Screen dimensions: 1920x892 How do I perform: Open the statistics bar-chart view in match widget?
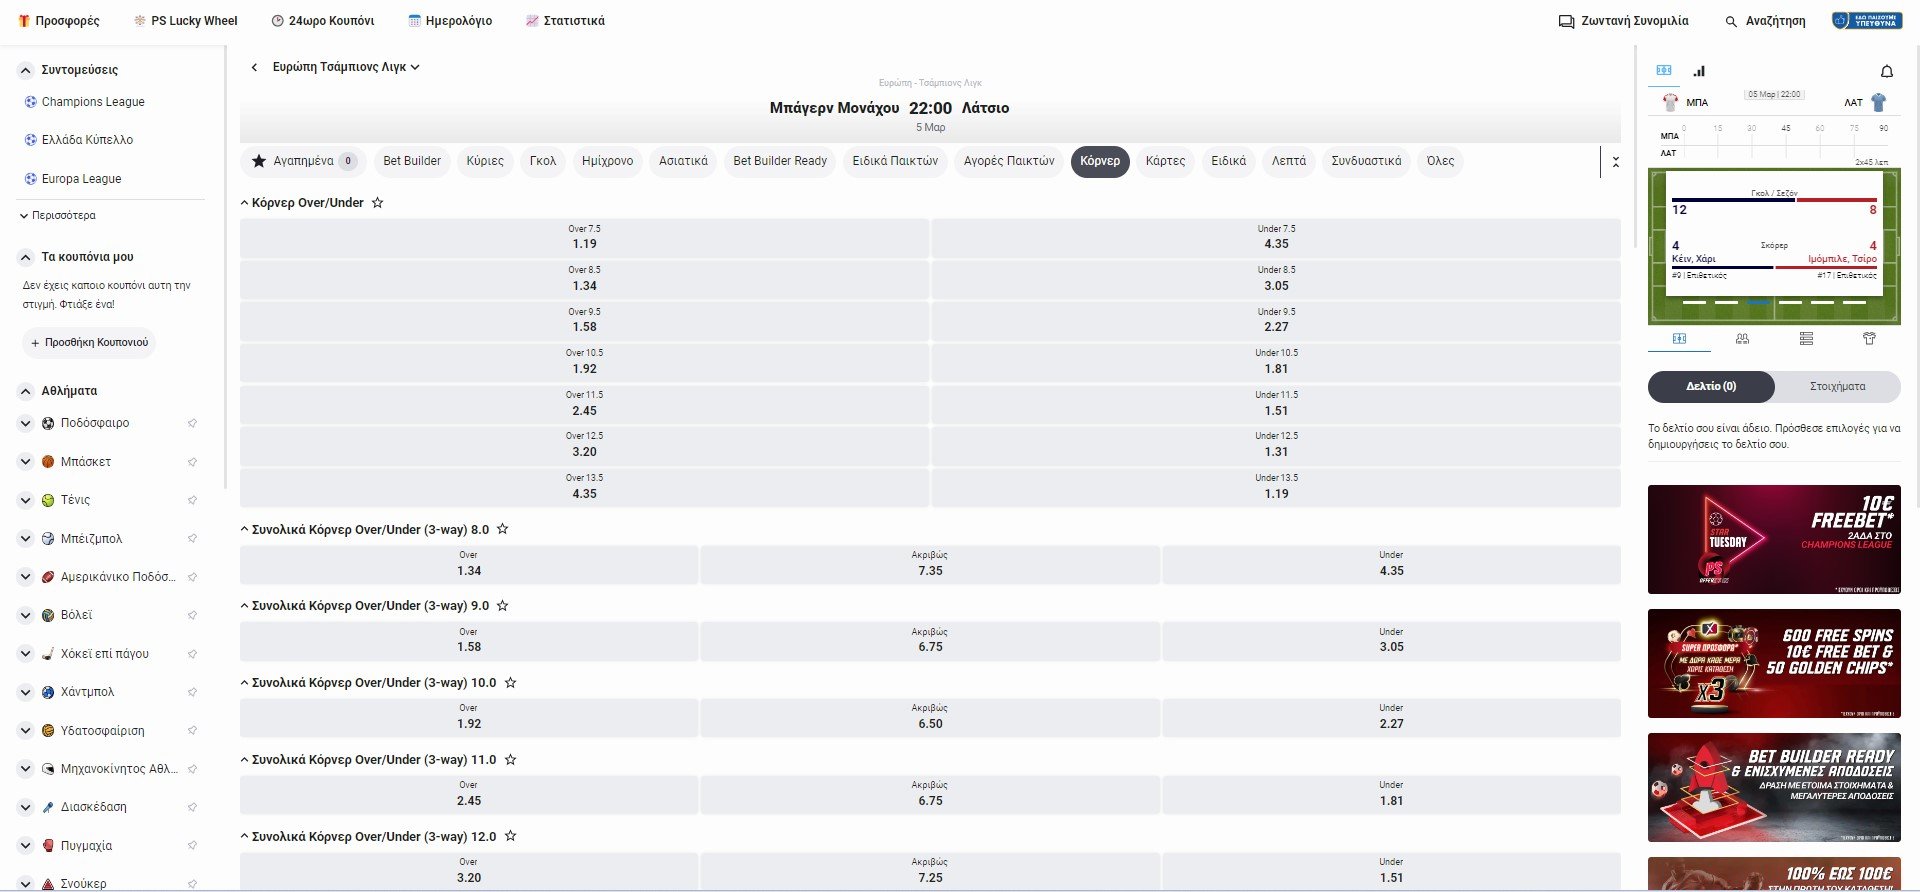click(x=1699, y=71)
